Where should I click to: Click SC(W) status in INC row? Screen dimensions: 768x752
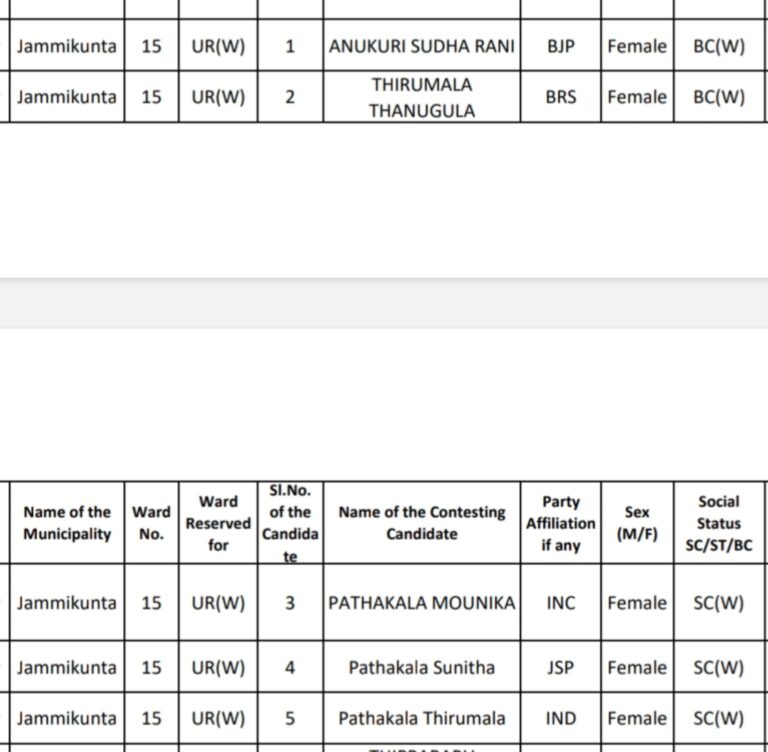(x=719, y=603)
